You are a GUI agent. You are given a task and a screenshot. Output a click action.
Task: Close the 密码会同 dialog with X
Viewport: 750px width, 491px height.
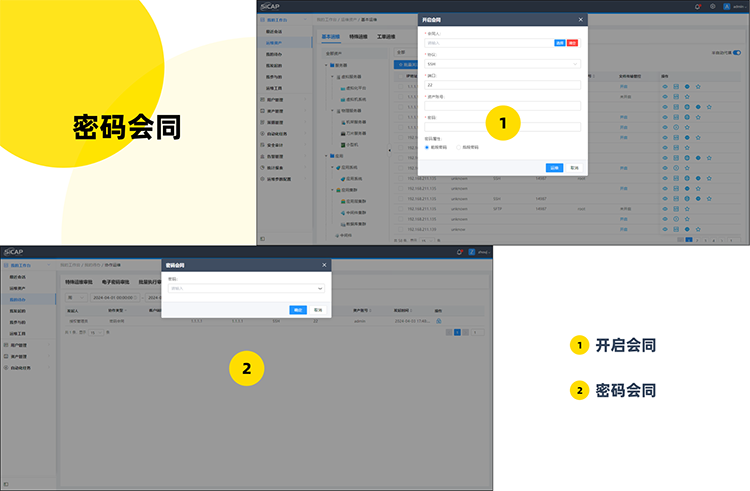tap(323, 265)
